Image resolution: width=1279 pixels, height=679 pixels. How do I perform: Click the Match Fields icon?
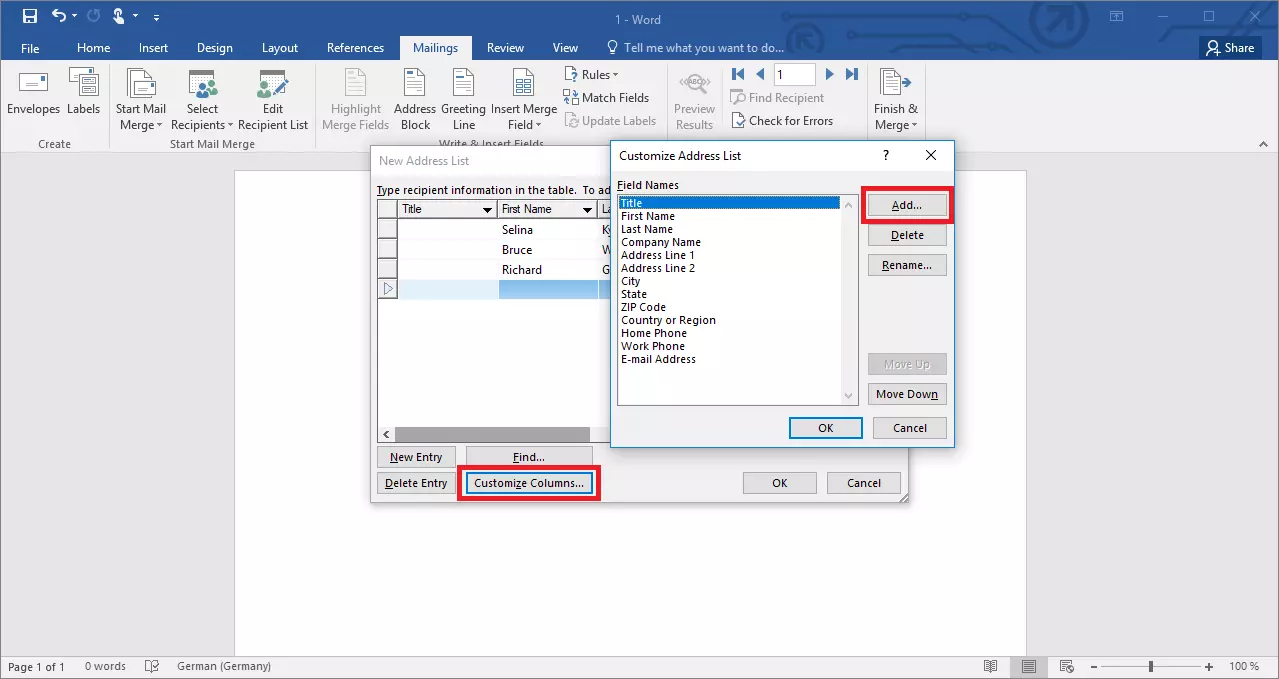tap(572, 98)
